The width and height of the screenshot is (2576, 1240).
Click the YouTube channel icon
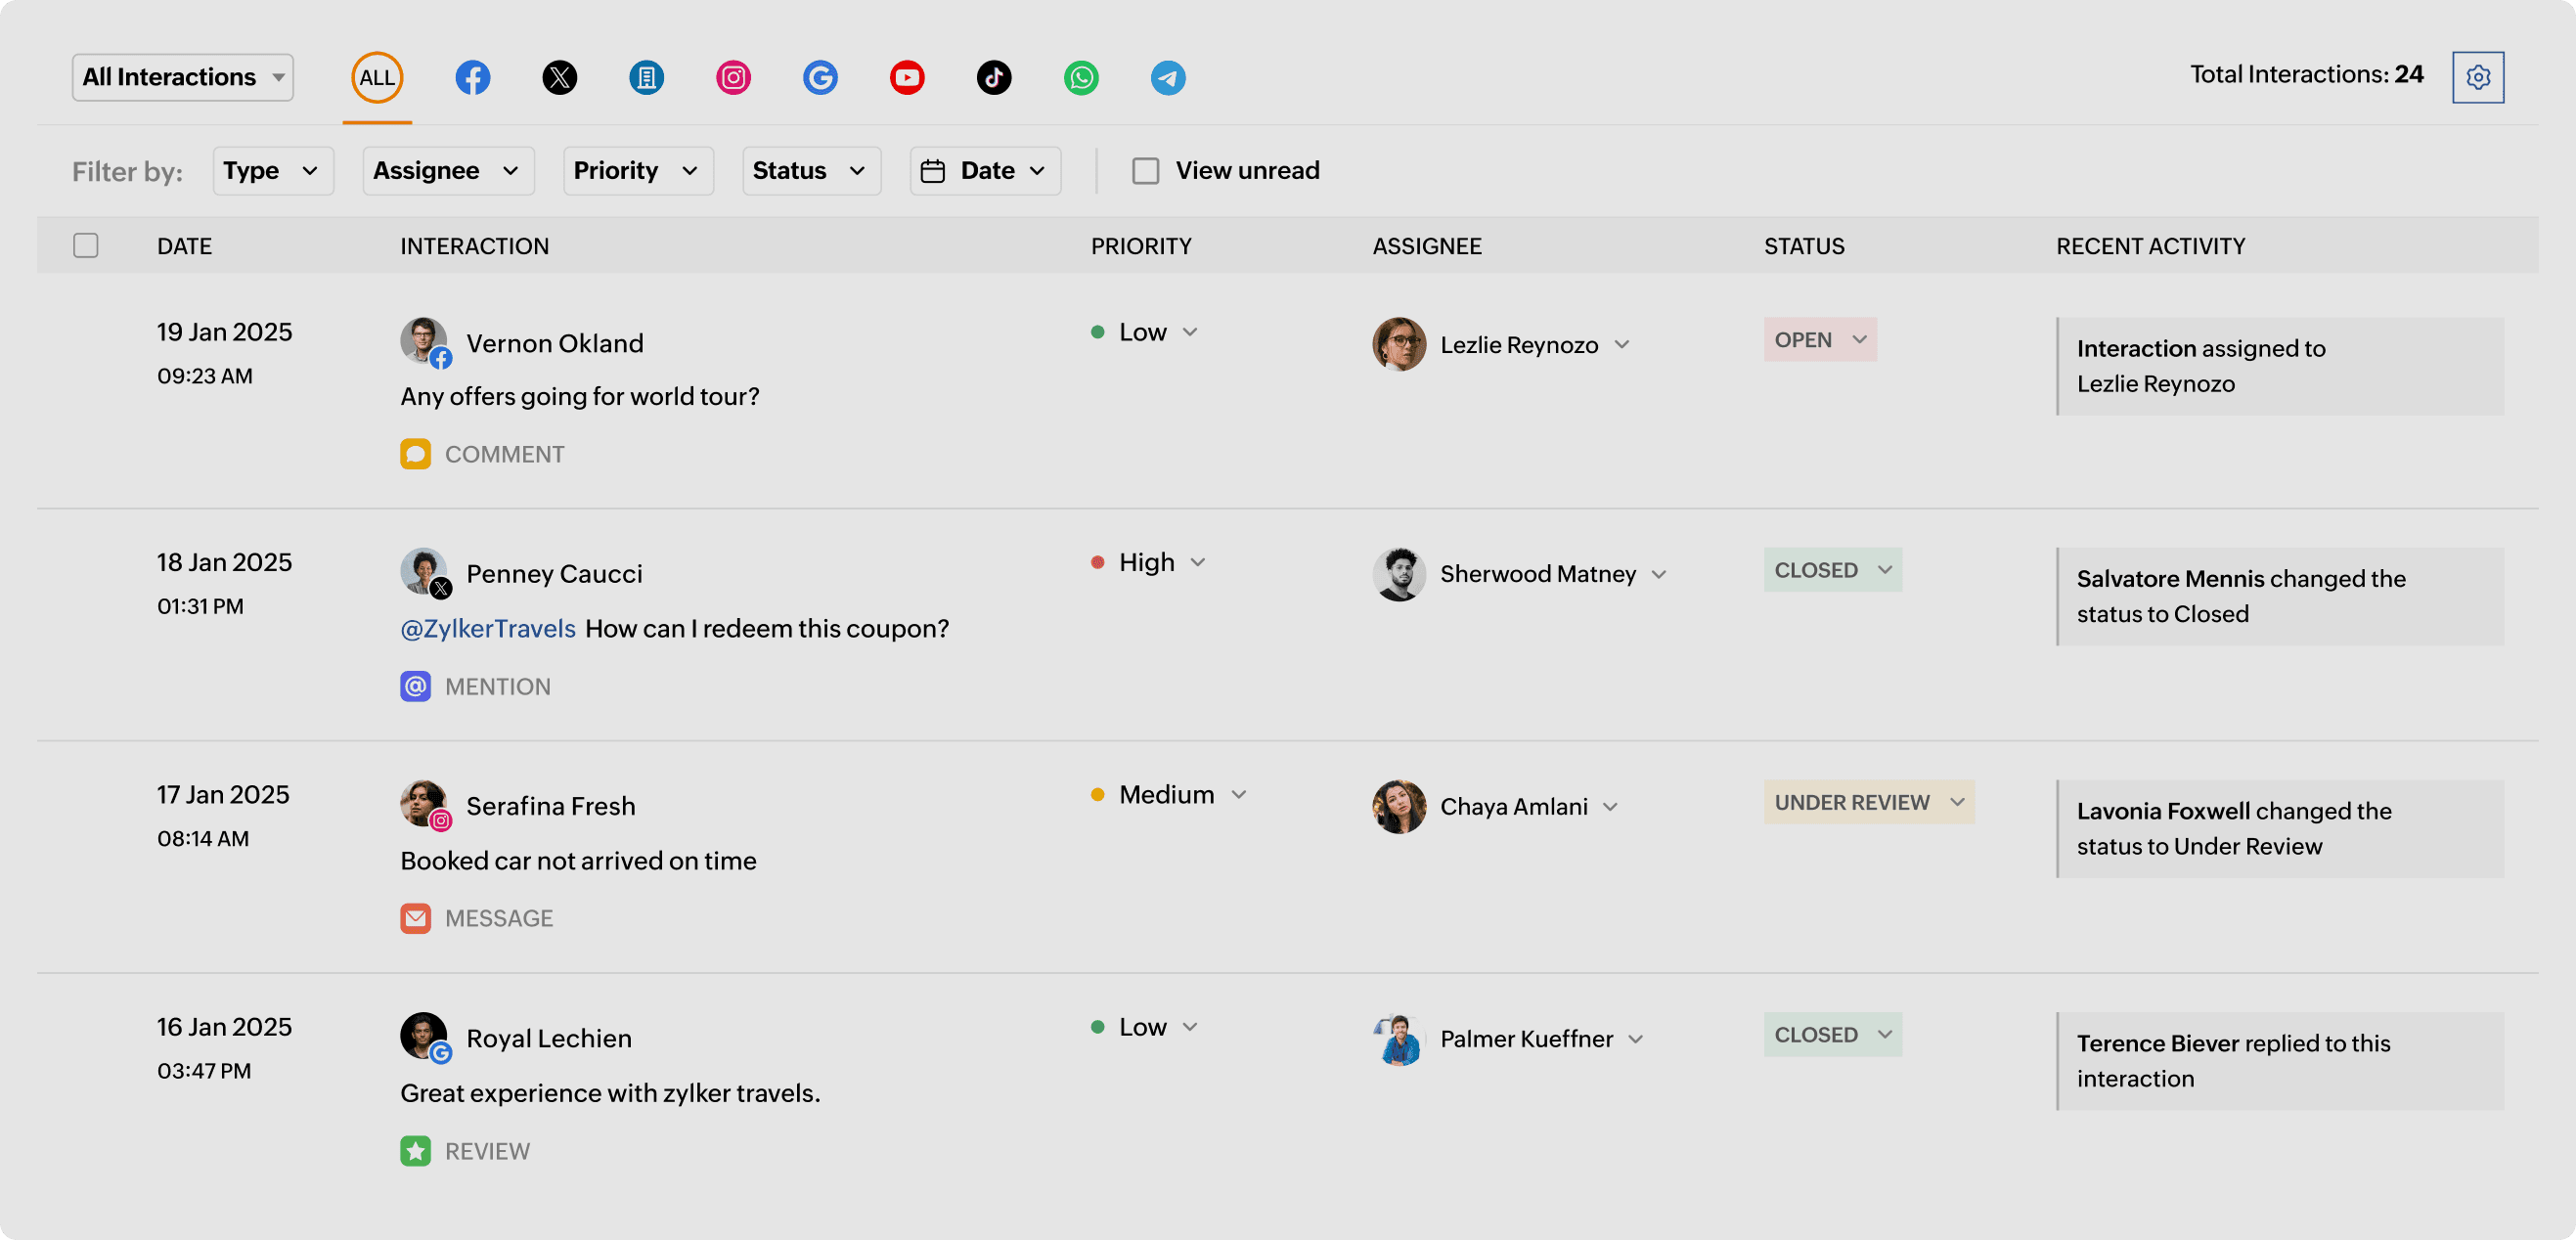tap(907, 77)
